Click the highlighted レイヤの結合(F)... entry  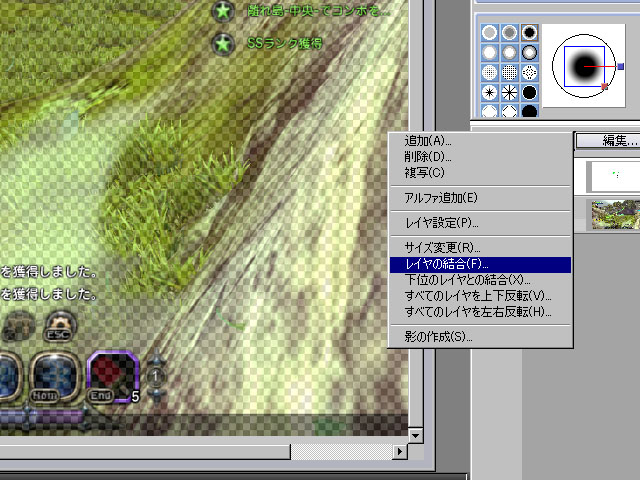(480, 264)
